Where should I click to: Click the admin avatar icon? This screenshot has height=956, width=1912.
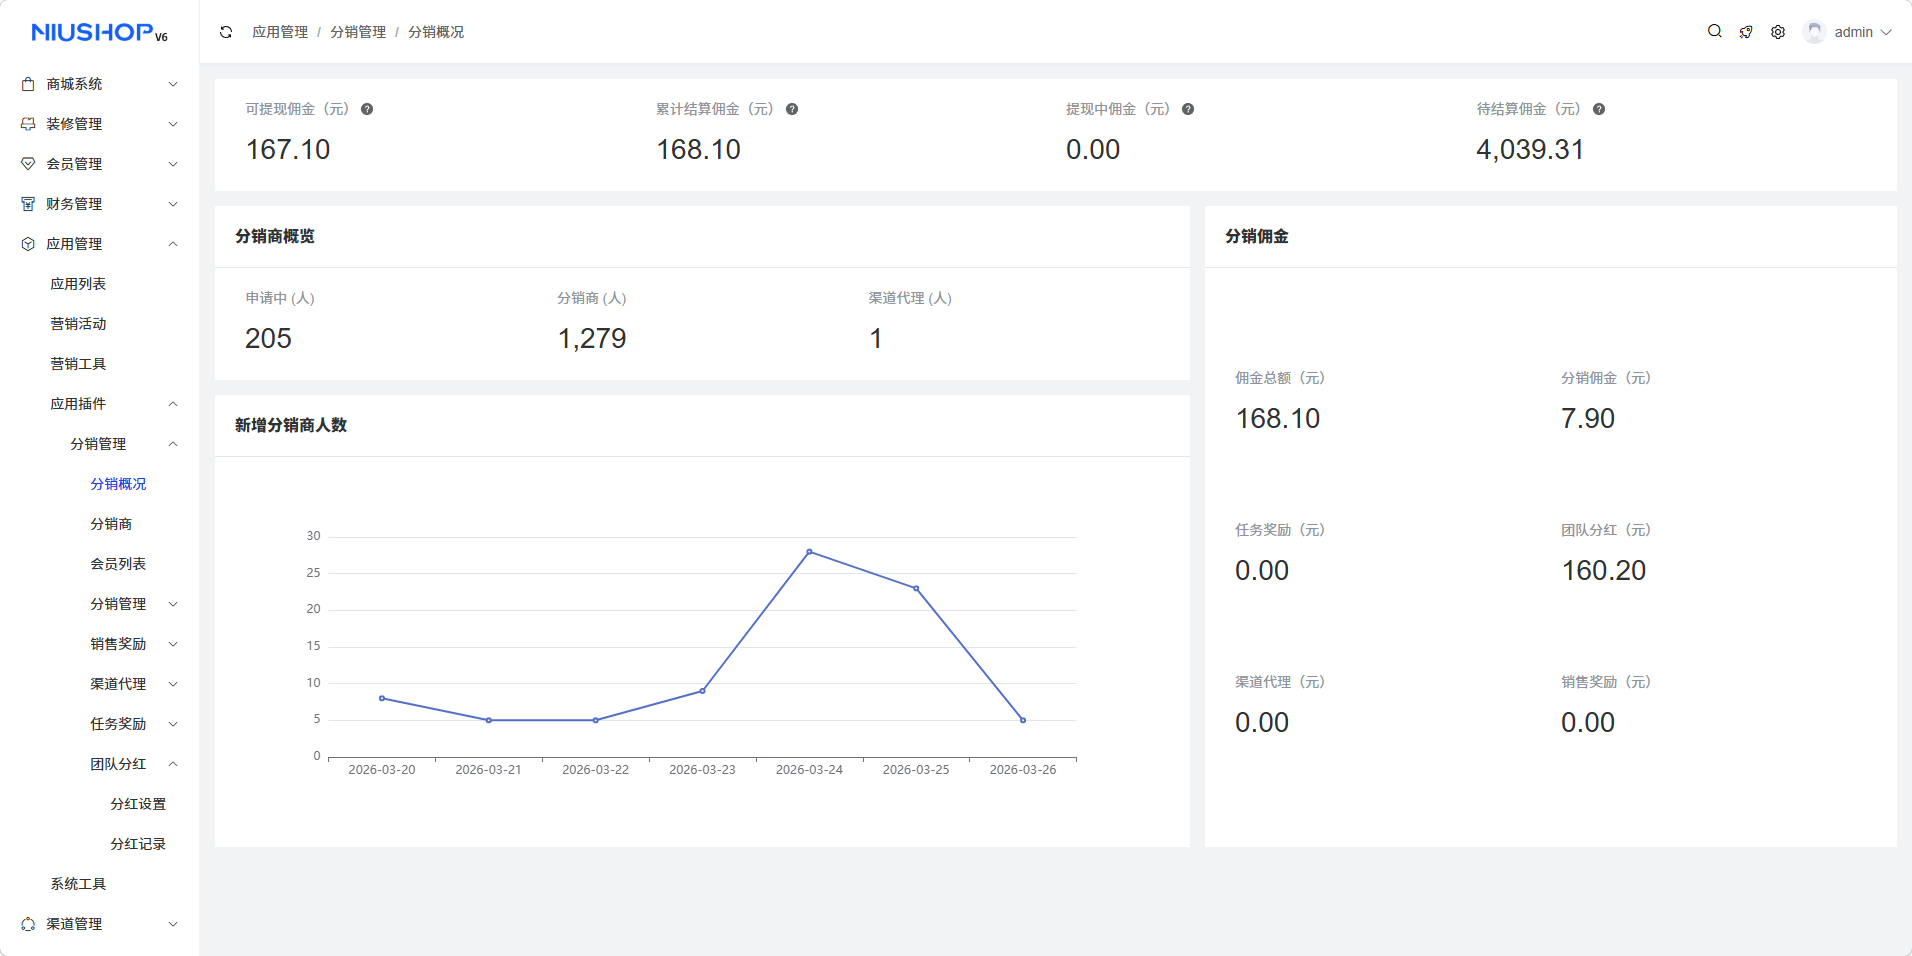point(1814,32)
